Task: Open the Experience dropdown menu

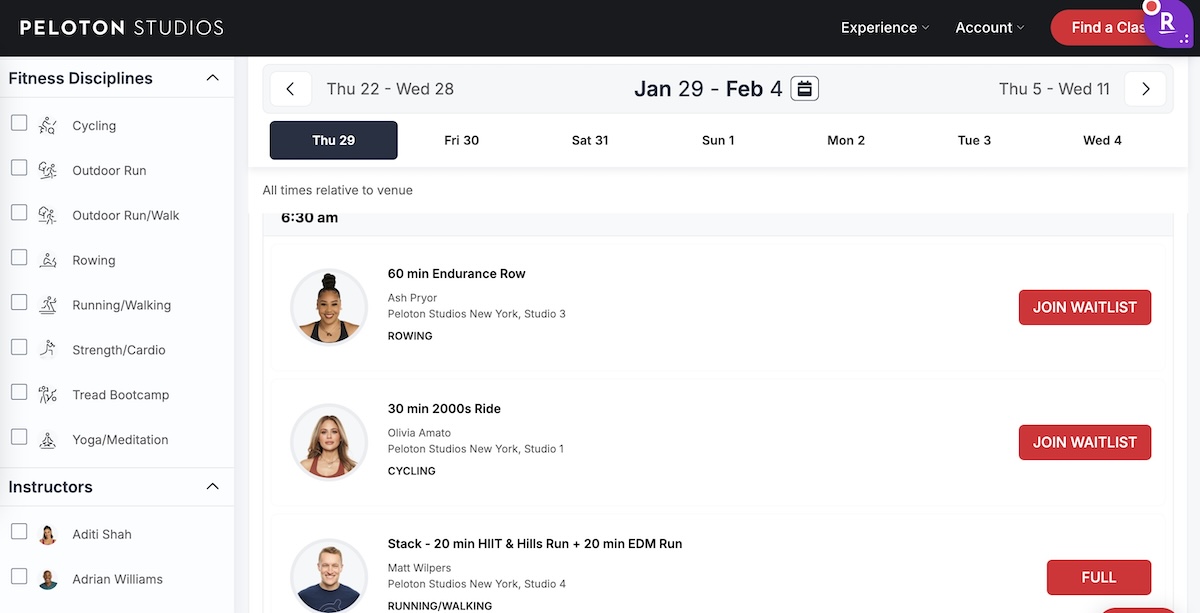Action: [885, 28]
